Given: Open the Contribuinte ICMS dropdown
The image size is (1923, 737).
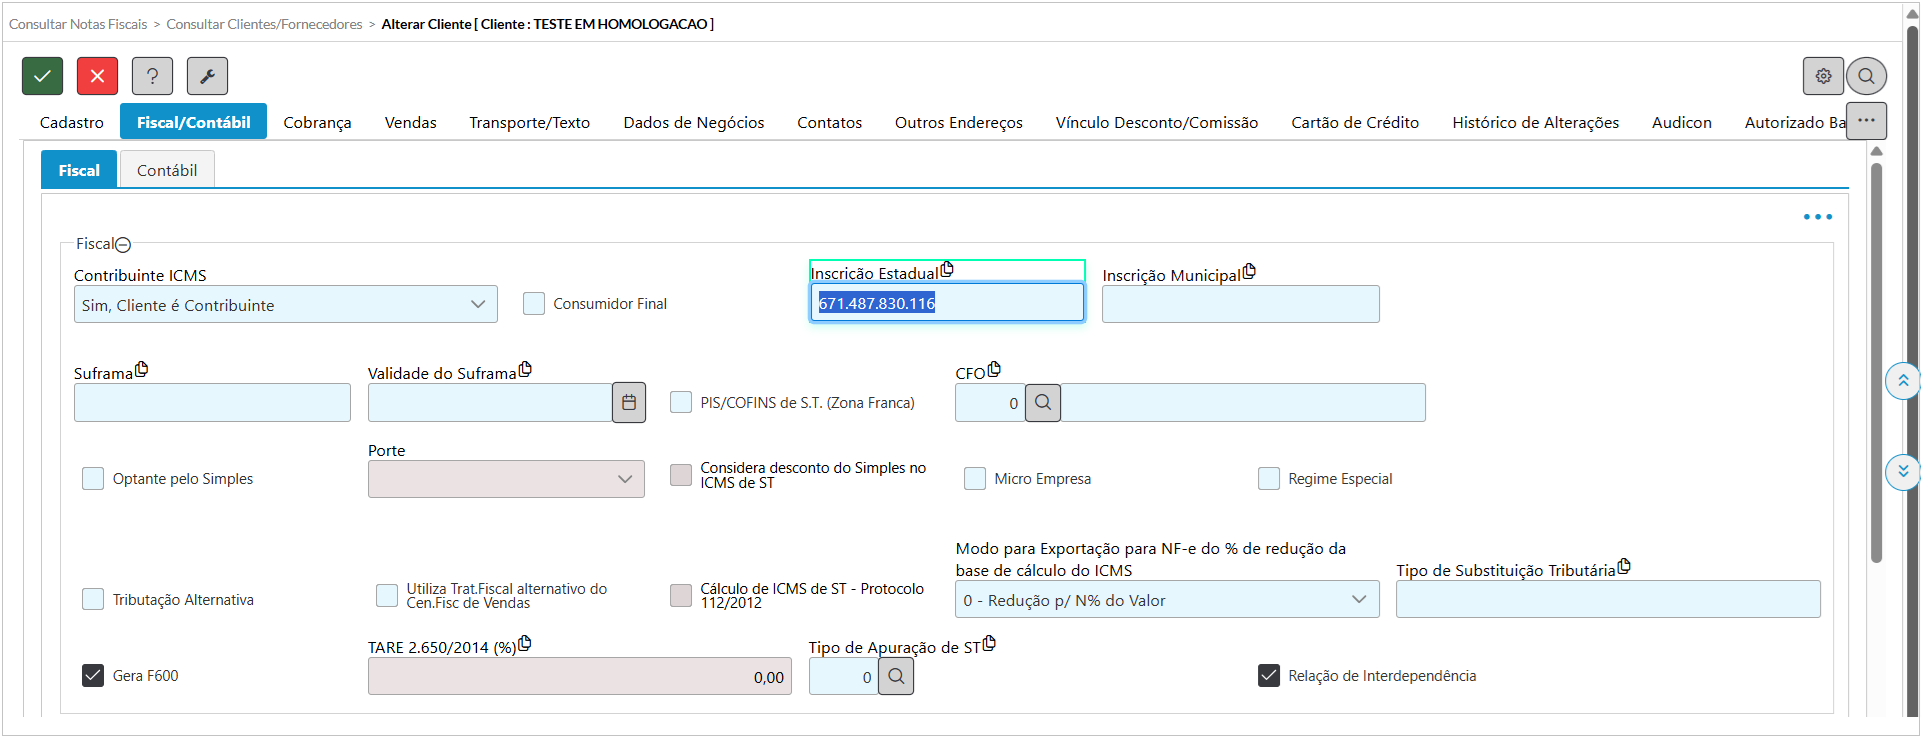Looking at the screenshot, I should pos(285,305).
